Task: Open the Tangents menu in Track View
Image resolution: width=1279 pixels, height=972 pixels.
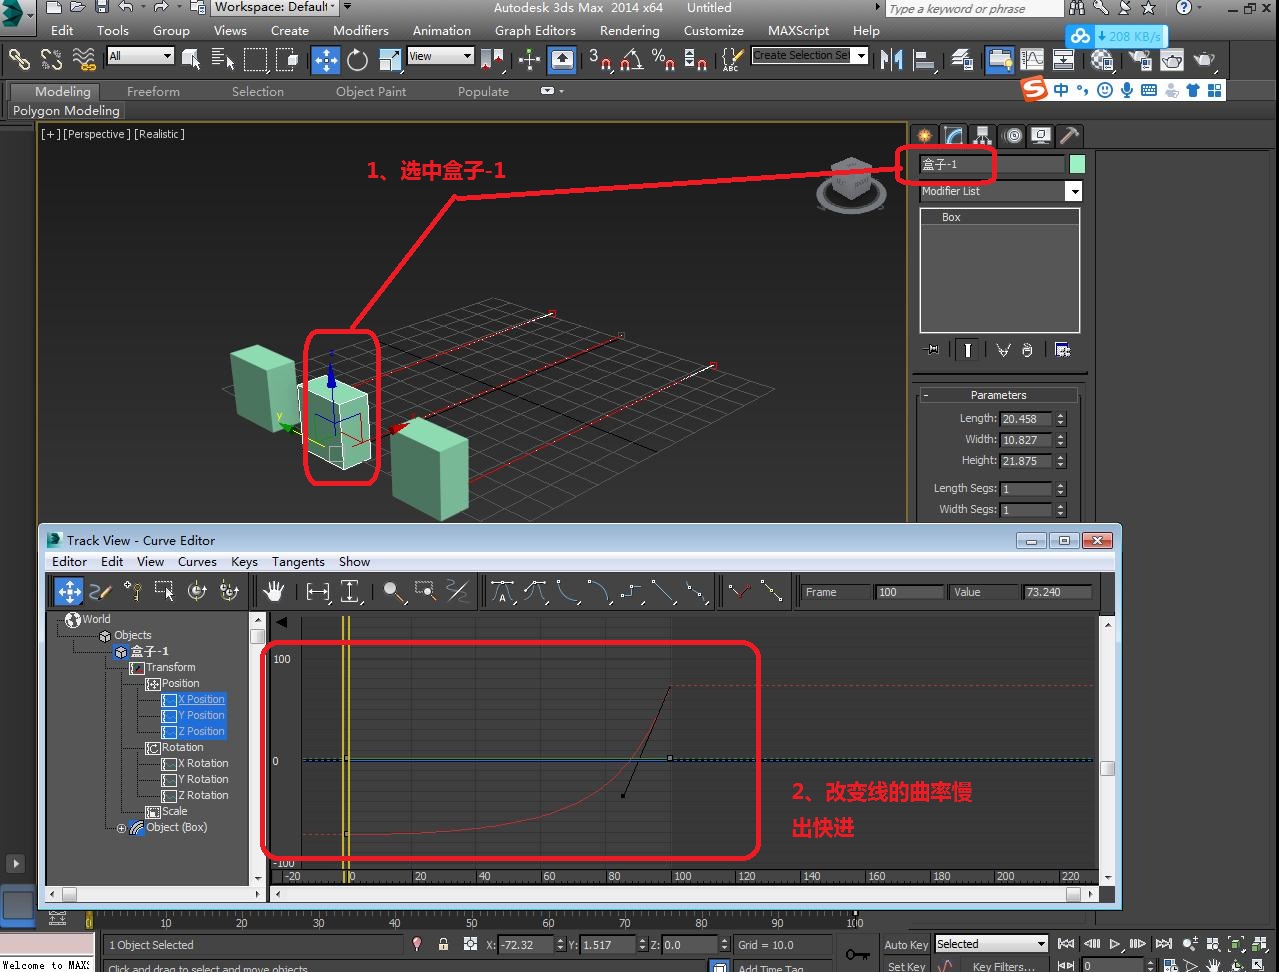Action: [298, 562]
